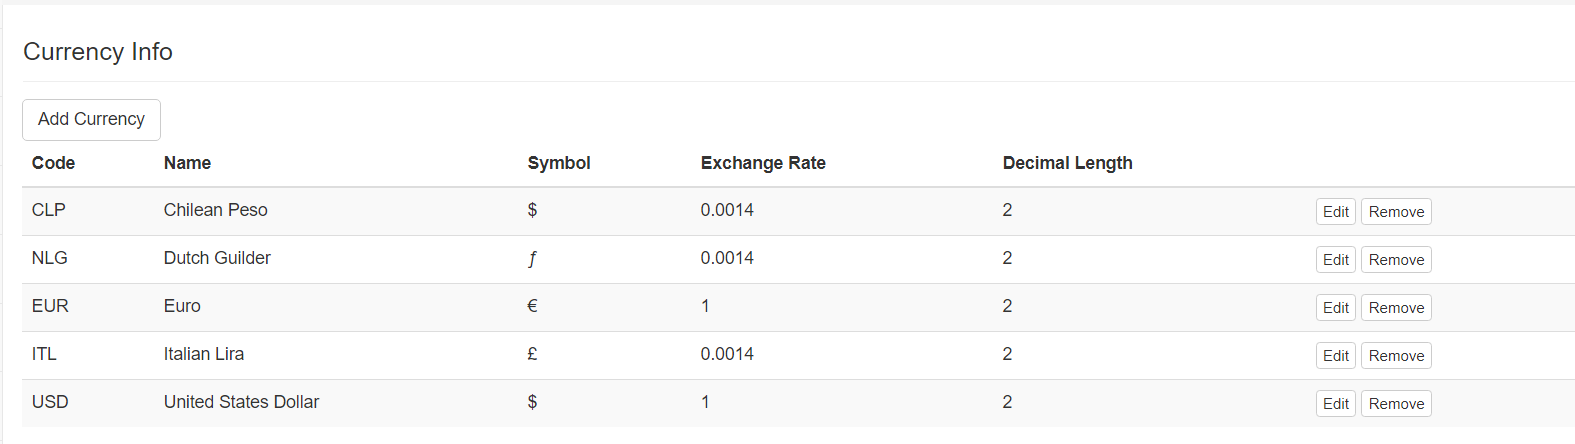Click the Add Currency button

pos(91,120)
